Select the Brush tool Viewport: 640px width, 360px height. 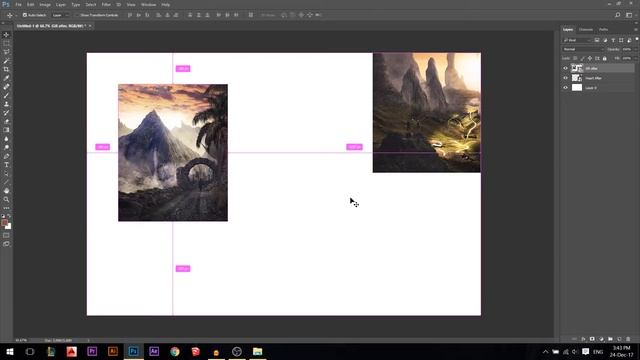tap(6, 96)
